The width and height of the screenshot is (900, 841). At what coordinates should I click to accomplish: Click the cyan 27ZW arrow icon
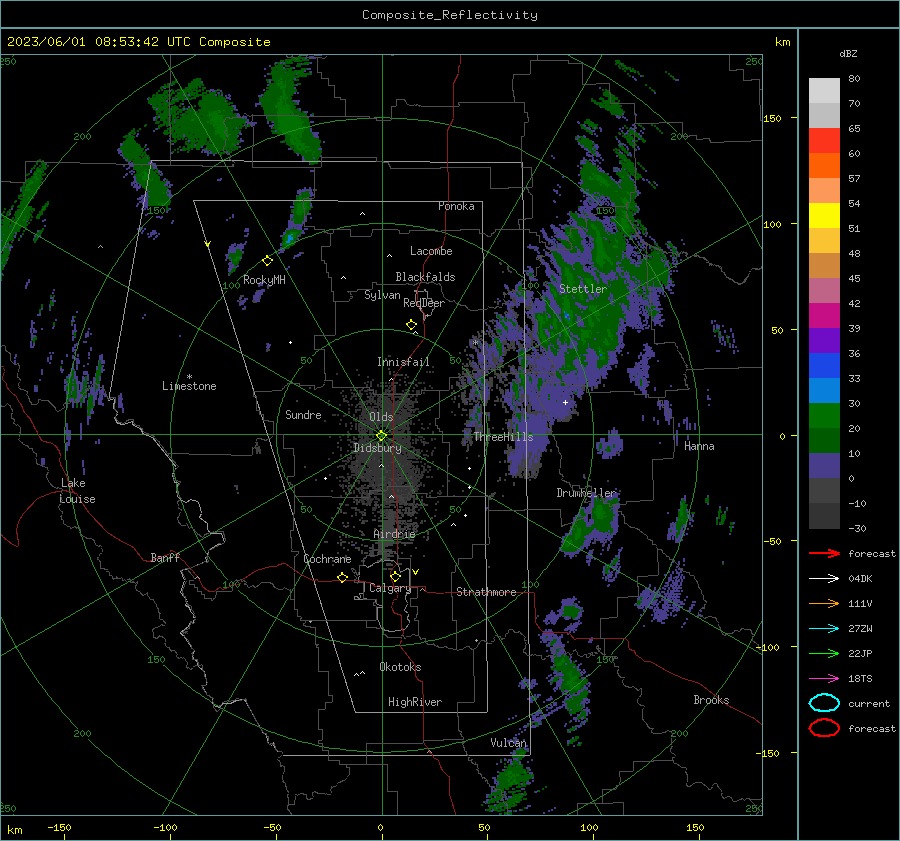pyautogui.click(x=824, y=629)
